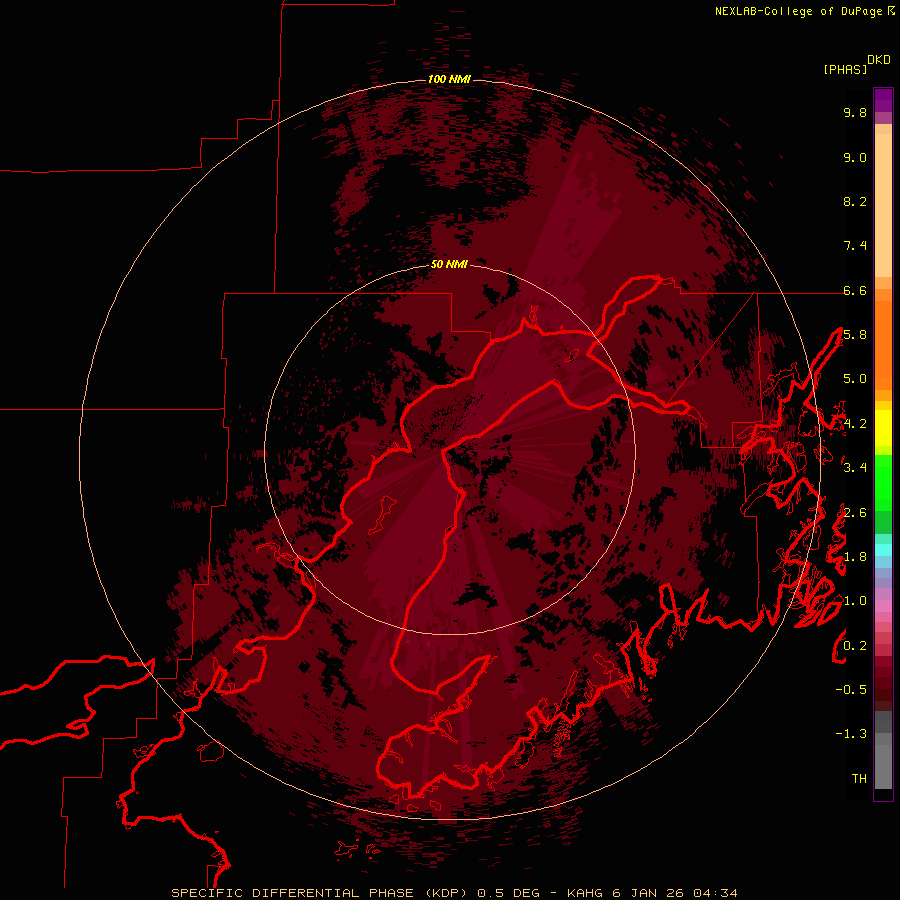900x900 pixels.
Task: Select the 9.0 value on the color scale
Action: [855, 157]
